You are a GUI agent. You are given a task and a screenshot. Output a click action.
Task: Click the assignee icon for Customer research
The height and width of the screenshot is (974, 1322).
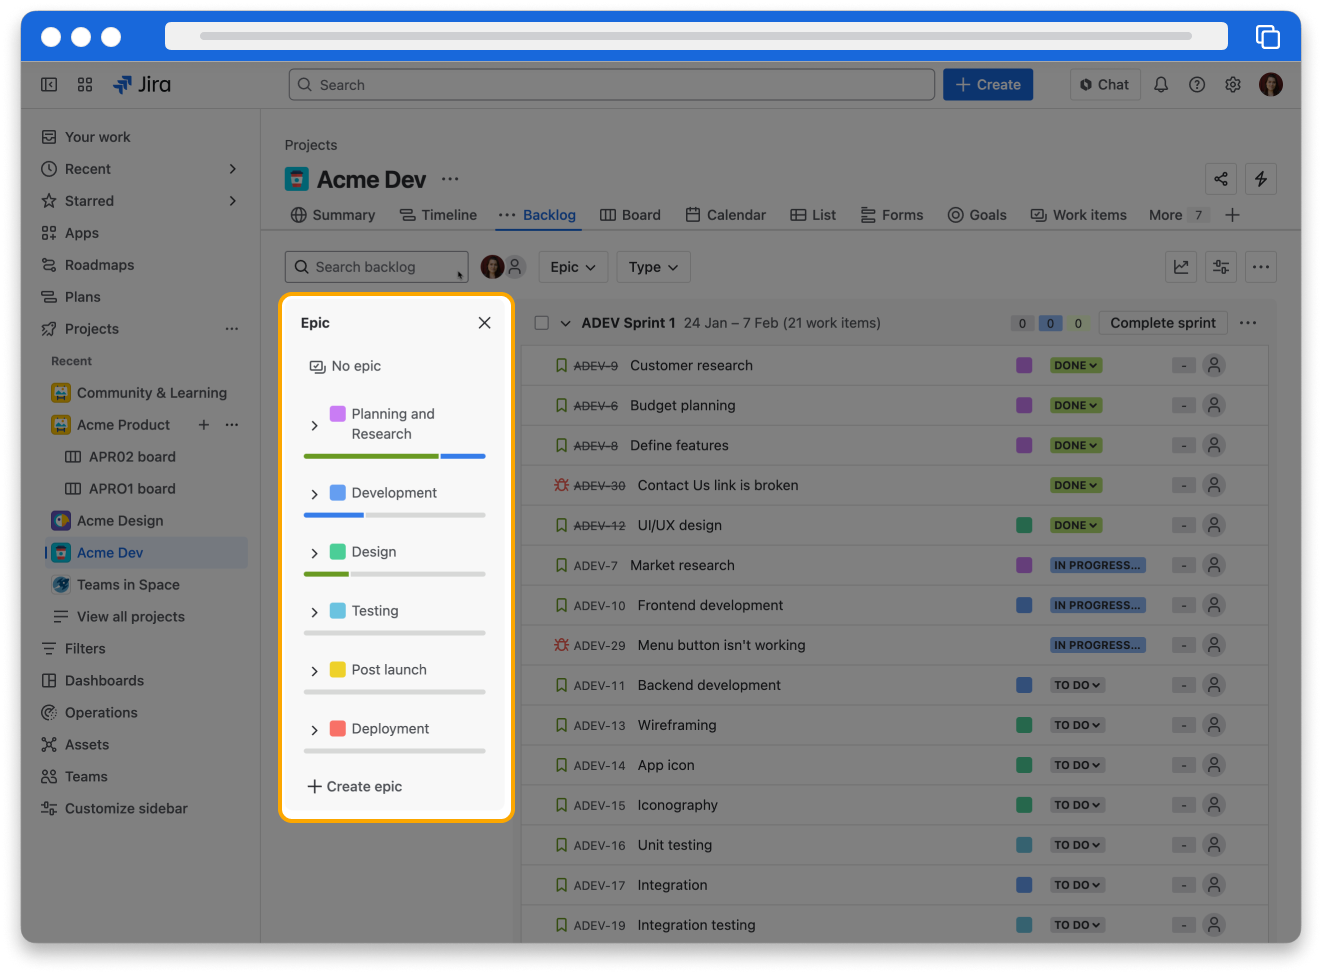click(1214, 365)
